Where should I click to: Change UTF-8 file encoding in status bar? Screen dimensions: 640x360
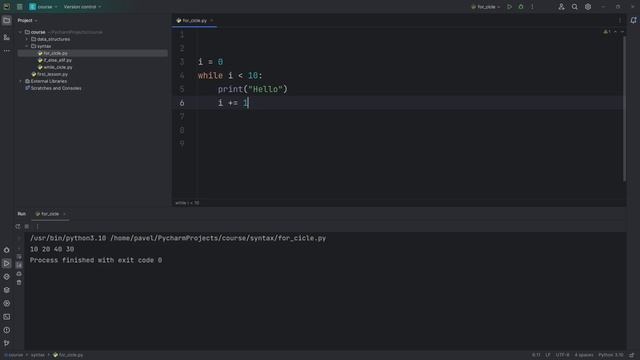pyautogui.click(x=562, y=355)
